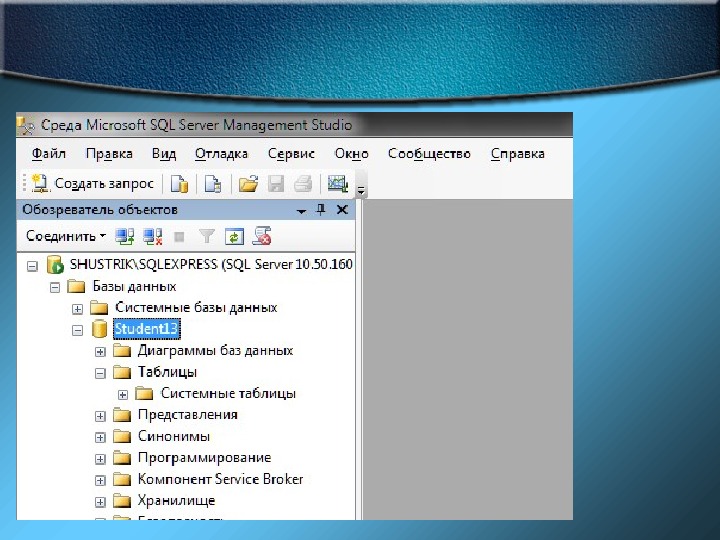The width and height of the screenshot is (720, 540).
Task: Collapse the Базы данных folder
Action: 55,287
